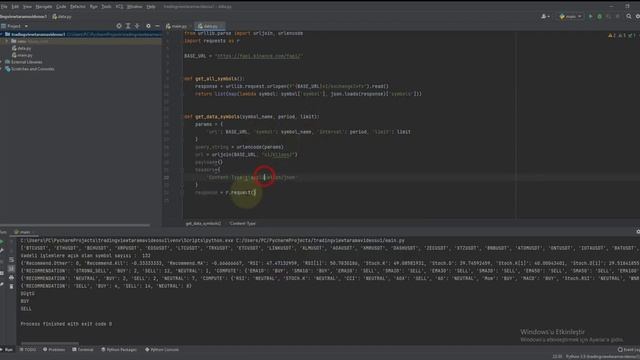Viewport: 640px width, 360px height.
Task: Select the main tab in Run panel
Action: 23,232
